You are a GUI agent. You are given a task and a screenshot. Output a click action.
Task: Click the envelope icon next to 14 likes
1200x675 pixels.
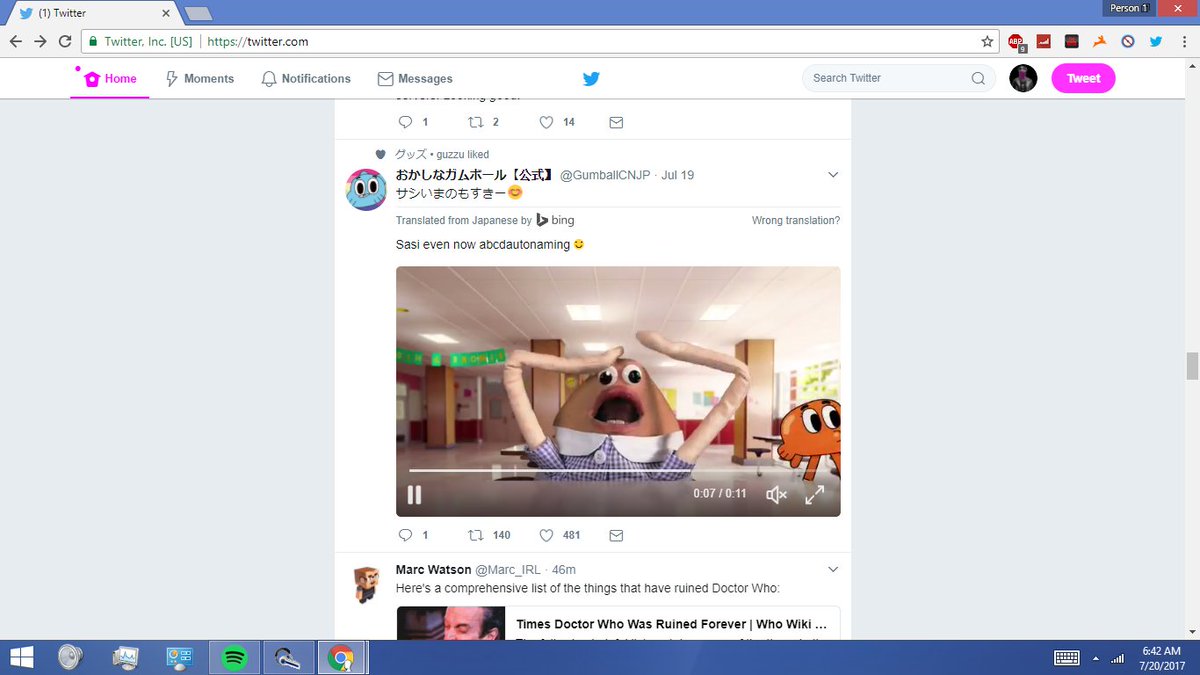[x=616, y=122]
